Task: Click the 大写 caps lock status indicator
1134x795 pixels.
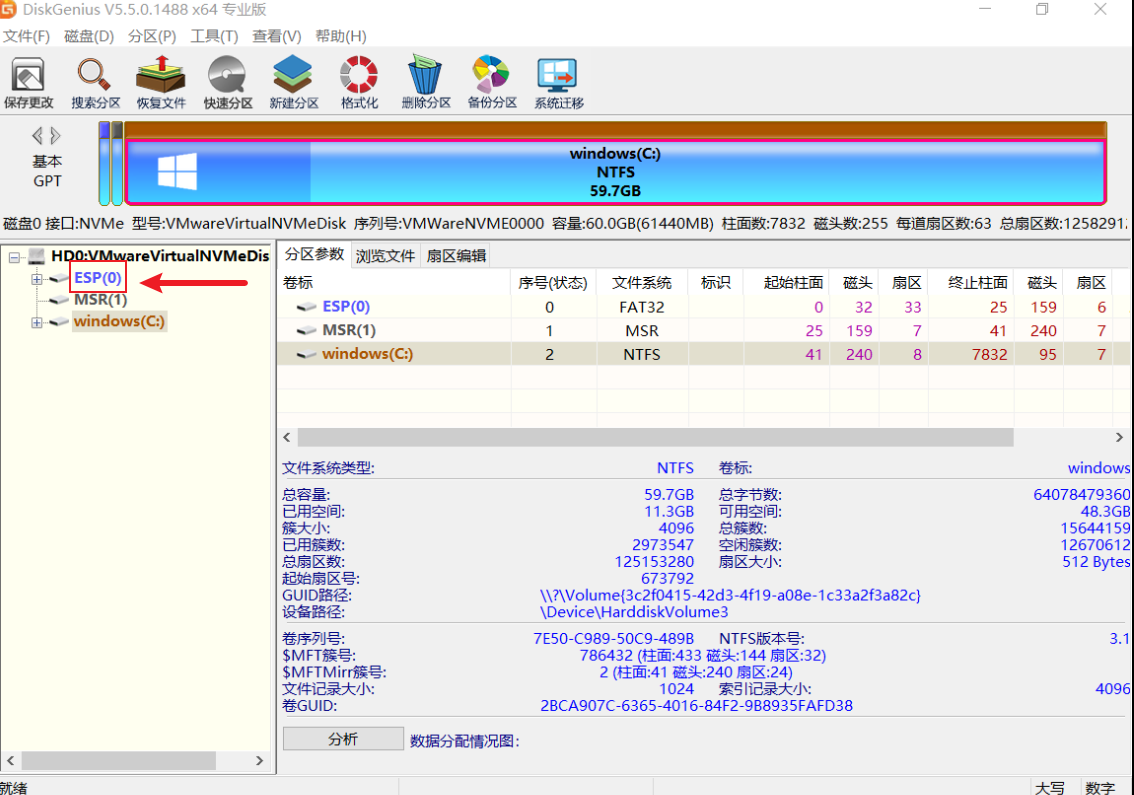Action: click(1050, 788)
